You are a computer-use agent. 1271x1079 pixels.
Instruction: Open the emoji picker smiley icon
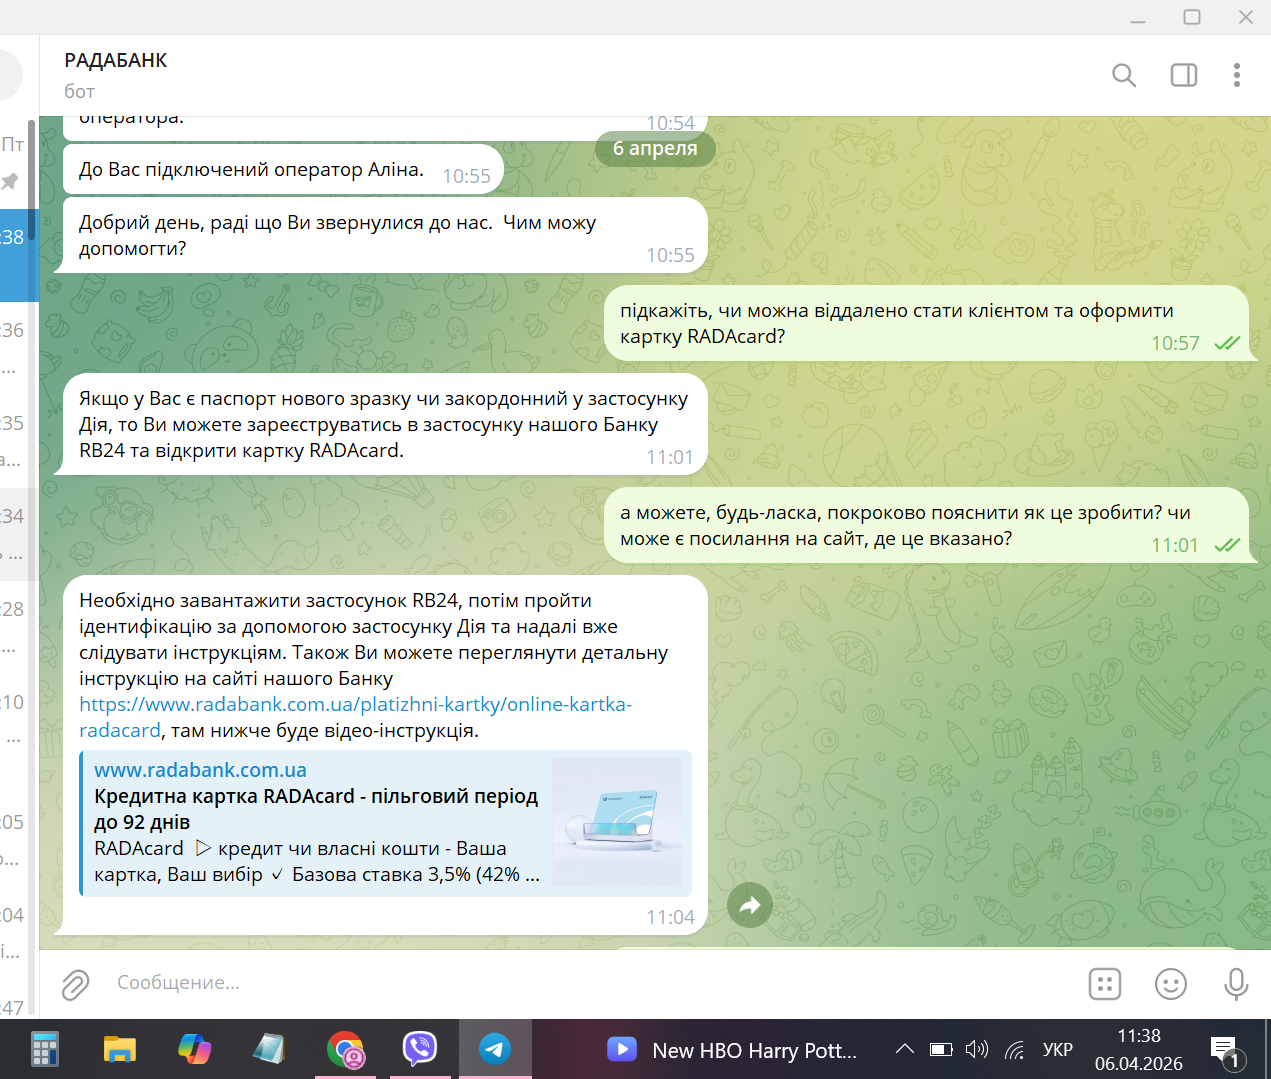point(1171,984)
